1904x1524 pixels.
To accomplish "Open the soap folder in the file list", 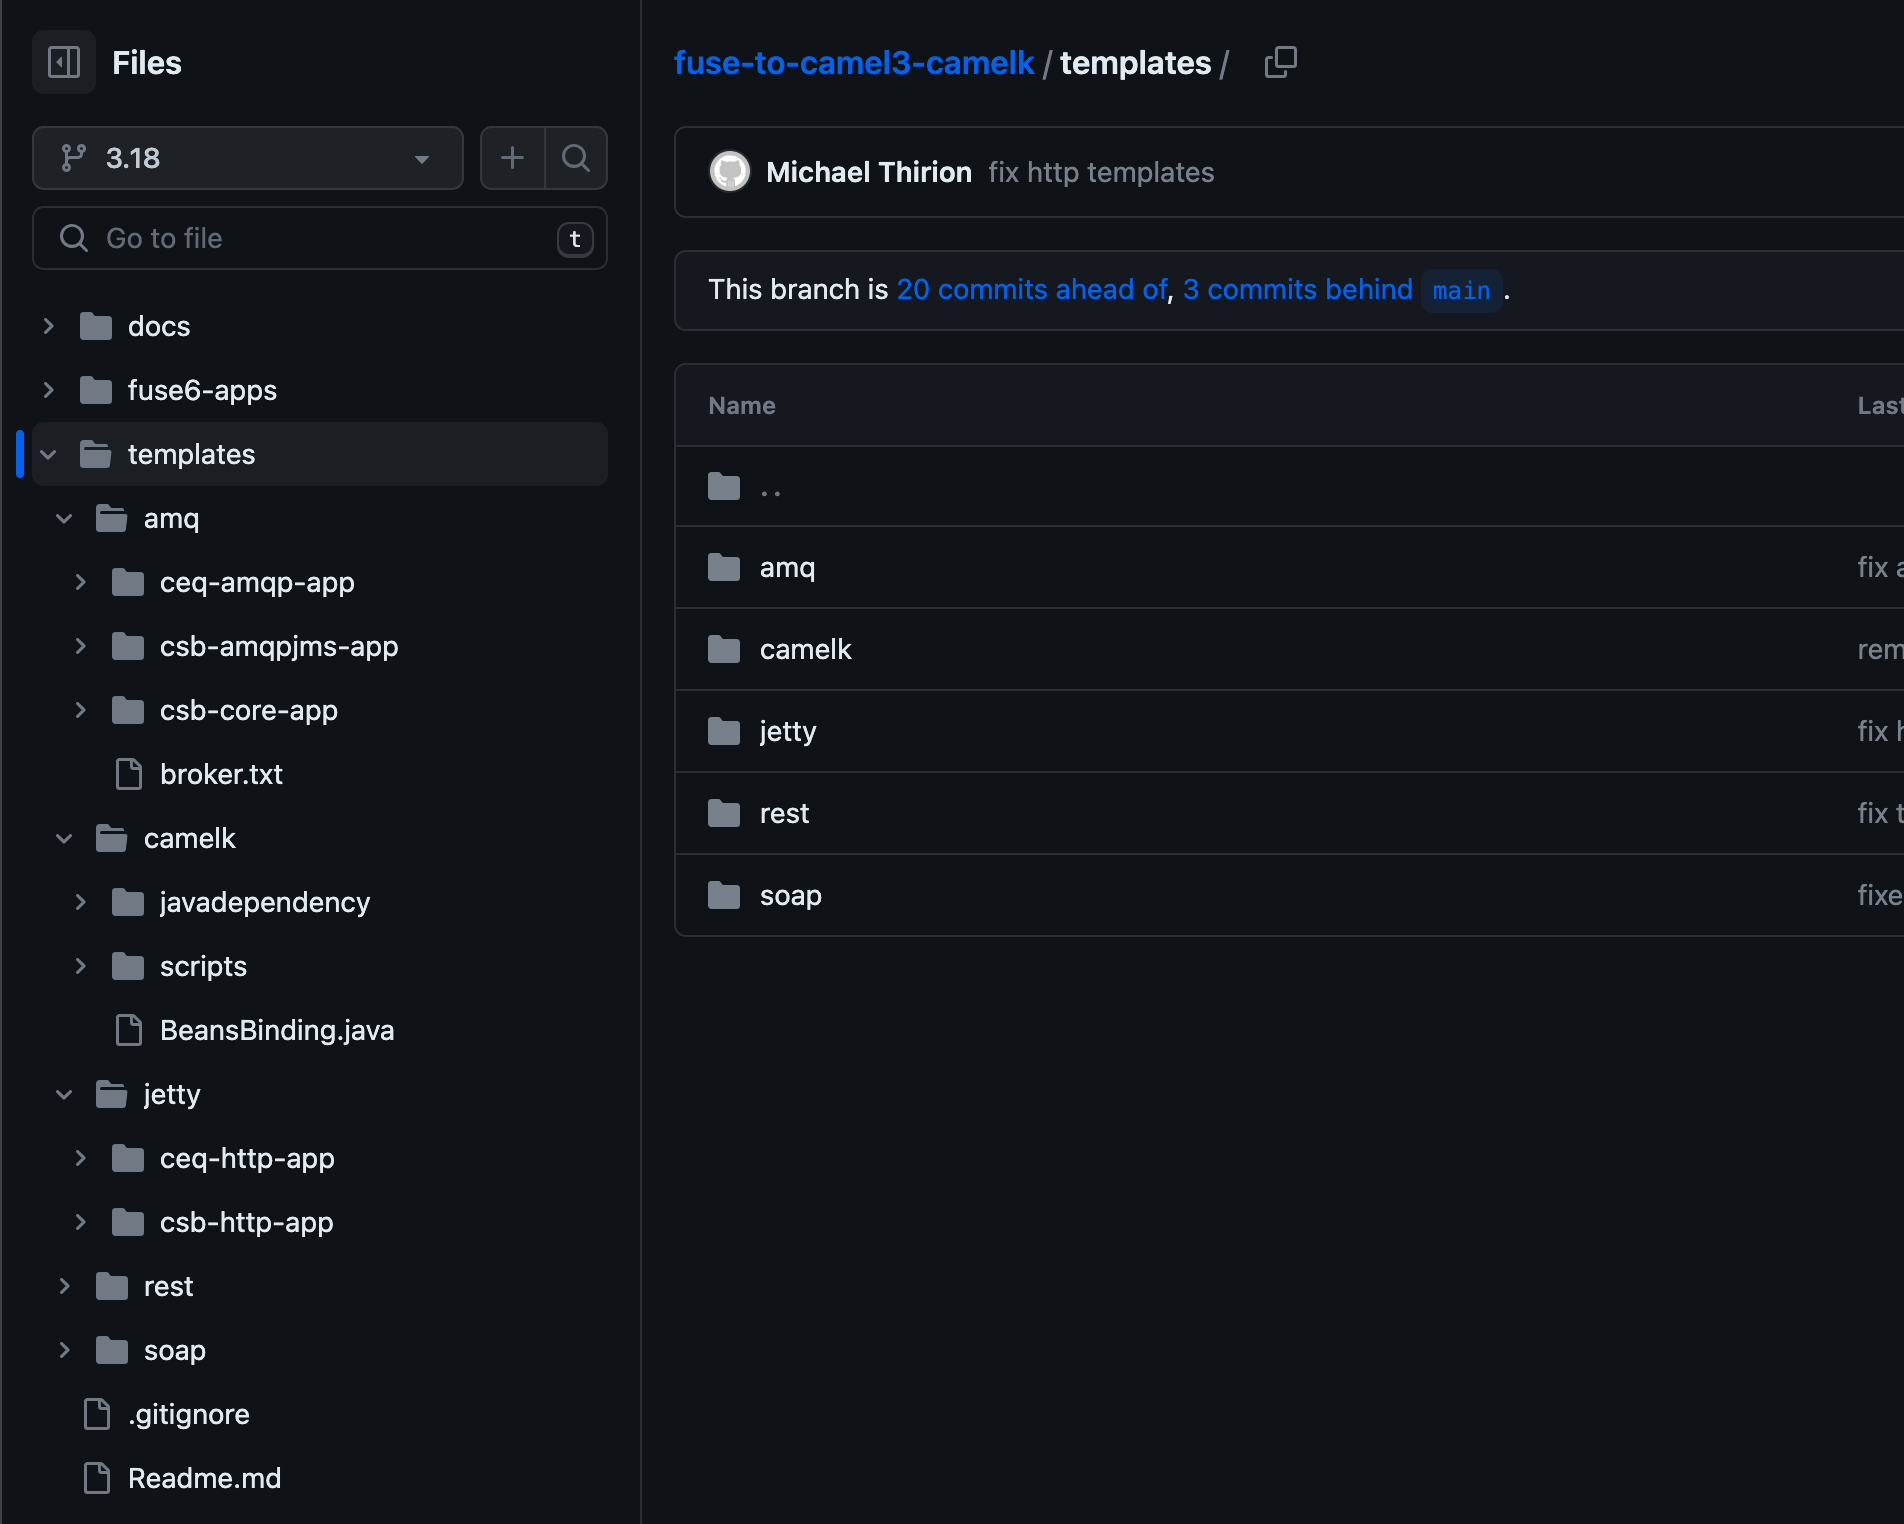I will coord(790,895).
